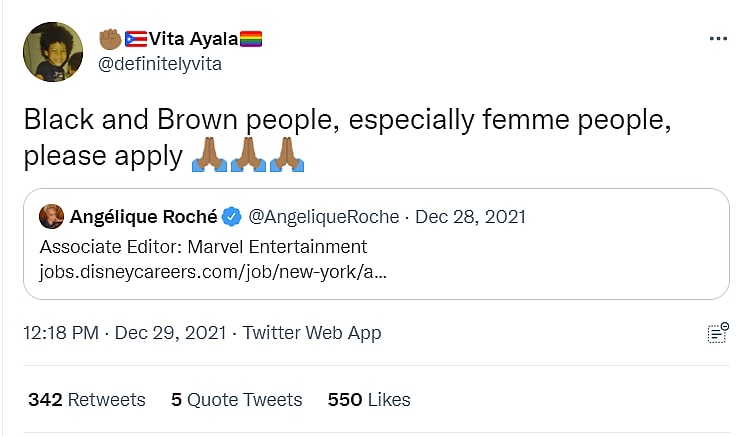Click the raised fist emoji before the name
751x436 pixels.
point(110,39)
